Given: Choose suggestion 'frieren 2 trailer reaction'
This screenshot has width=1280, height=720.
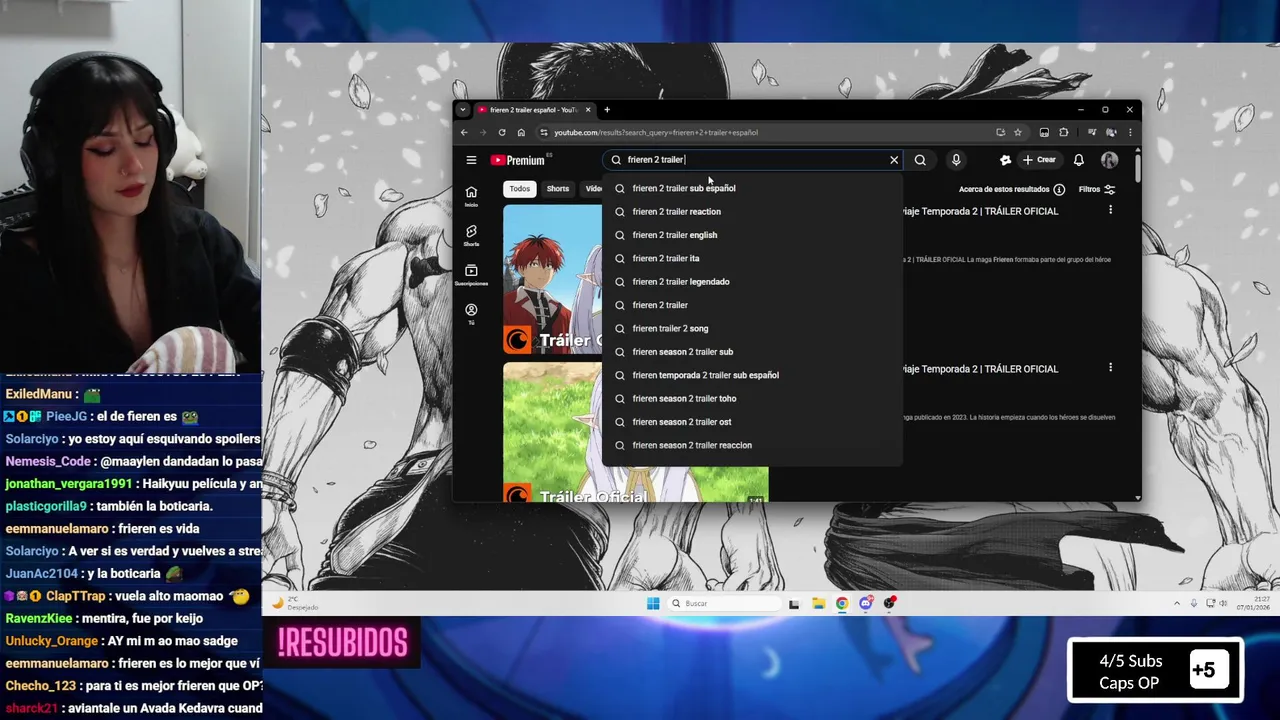Looking at the screenshot, I should click(x=752, y=212).
